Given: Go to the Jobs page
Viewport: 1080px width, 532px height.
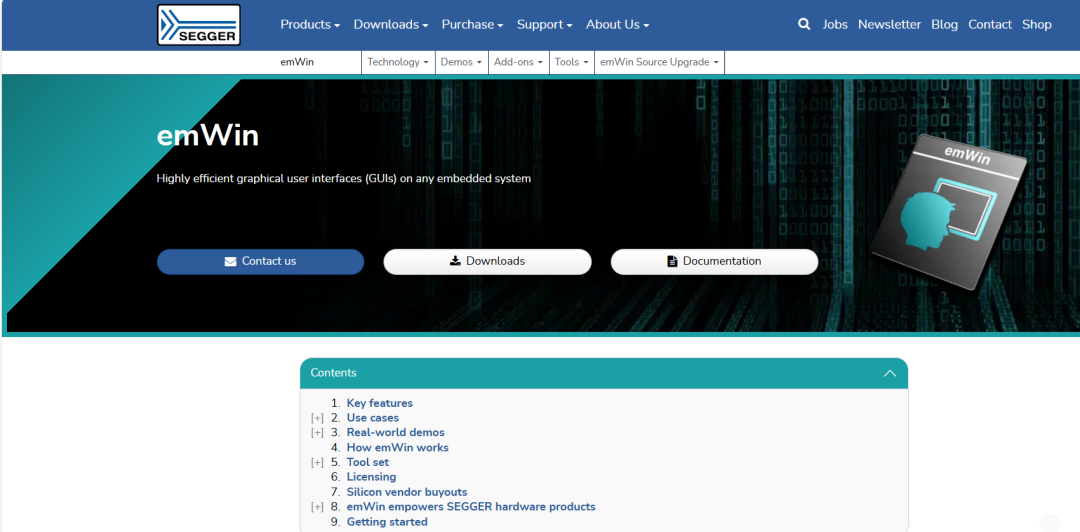Looking at the screenshot, I should pyautogui.click(x=835, y=24).
